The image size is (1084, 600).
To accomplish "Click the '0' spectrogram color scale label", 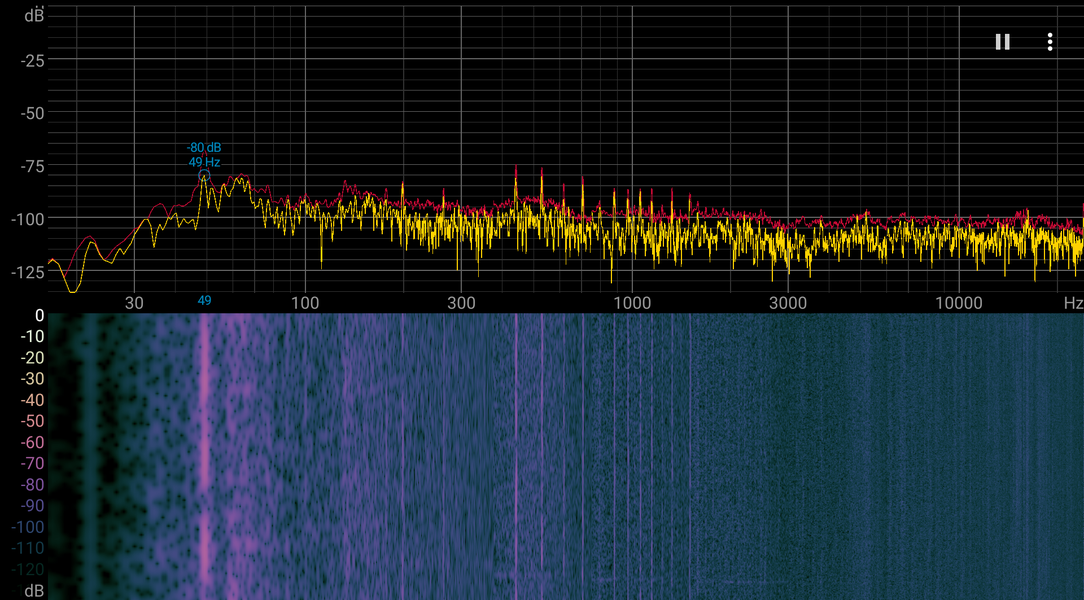I will 39,316.
